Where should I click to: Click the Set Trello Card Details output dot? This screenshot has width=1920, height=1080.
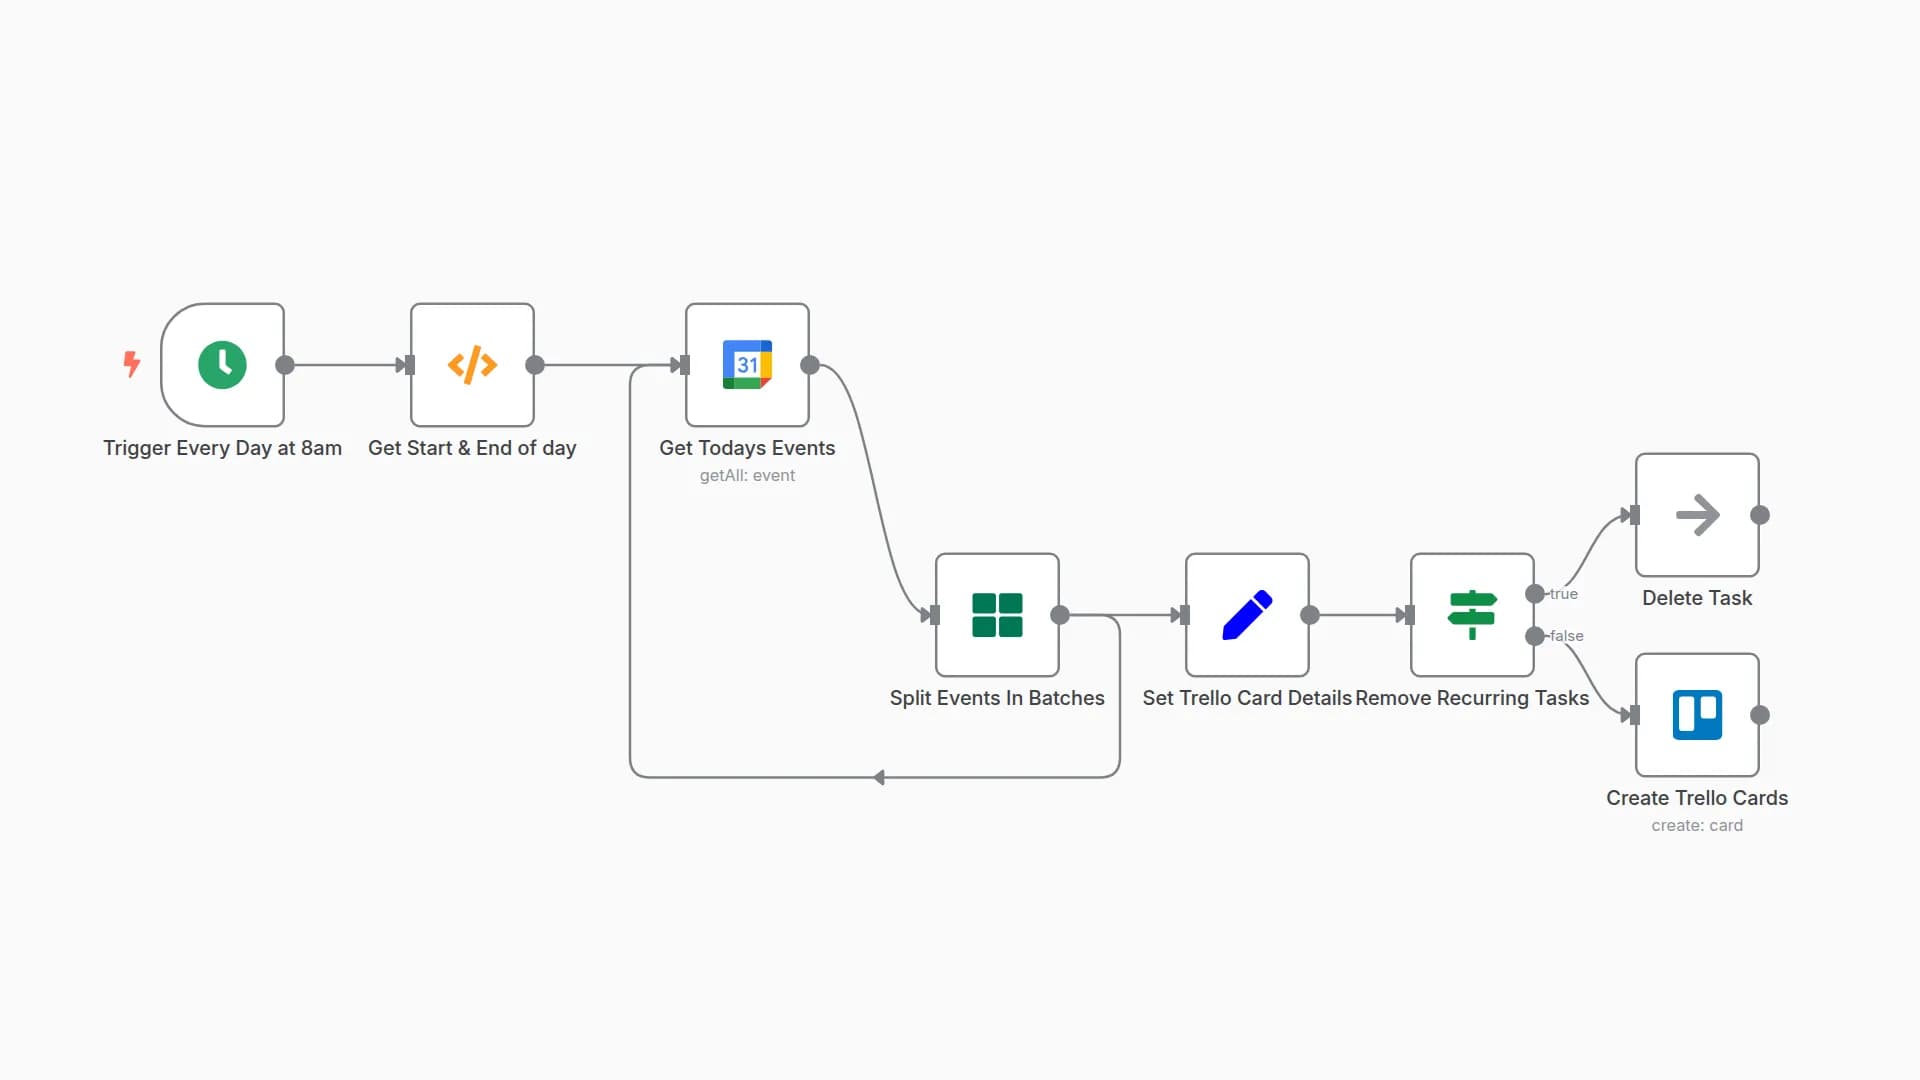[x=1310, y=615]
